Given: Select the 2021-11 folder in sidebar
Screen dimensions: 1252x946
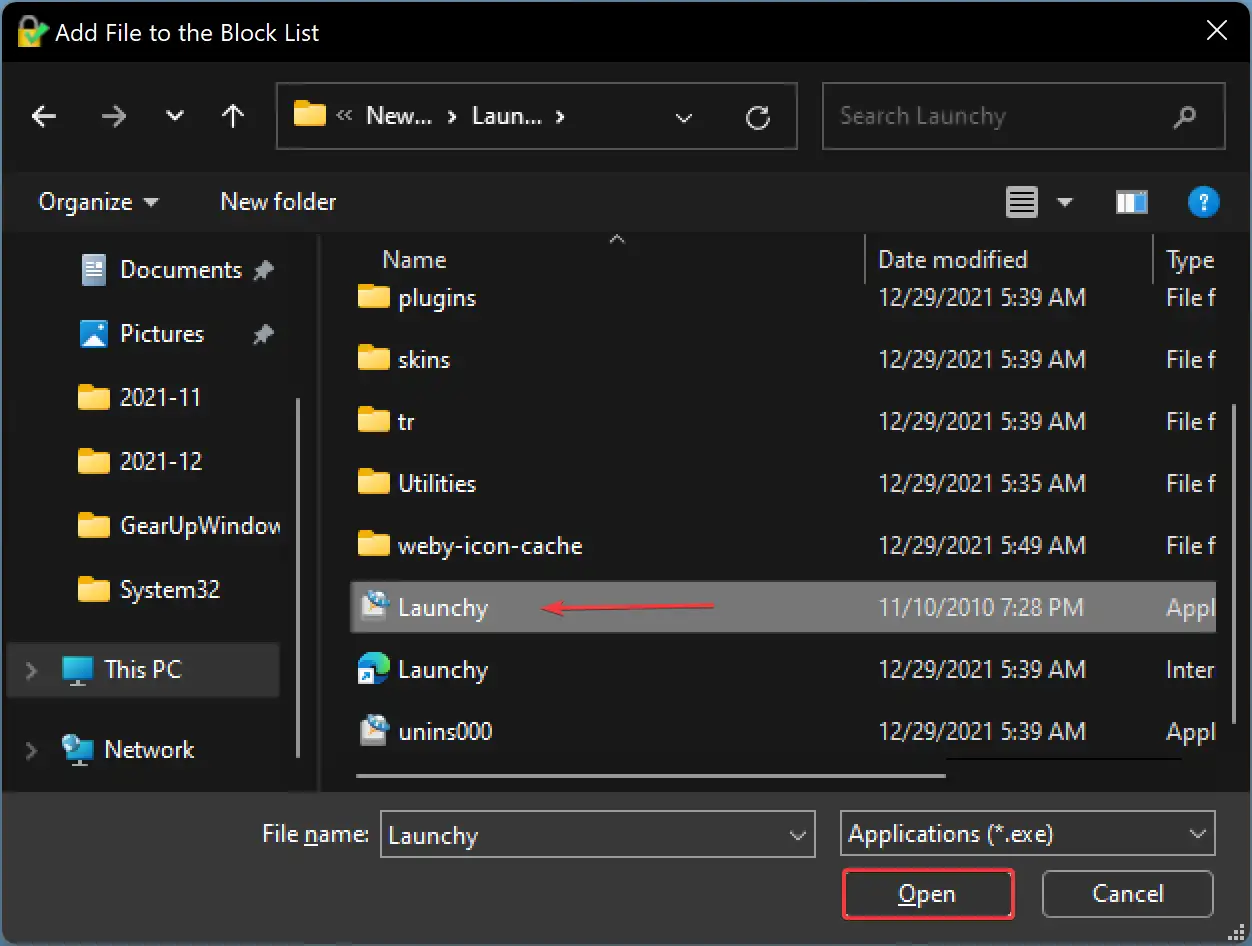Looking at the screenshot, I should [x=160, y=398].
